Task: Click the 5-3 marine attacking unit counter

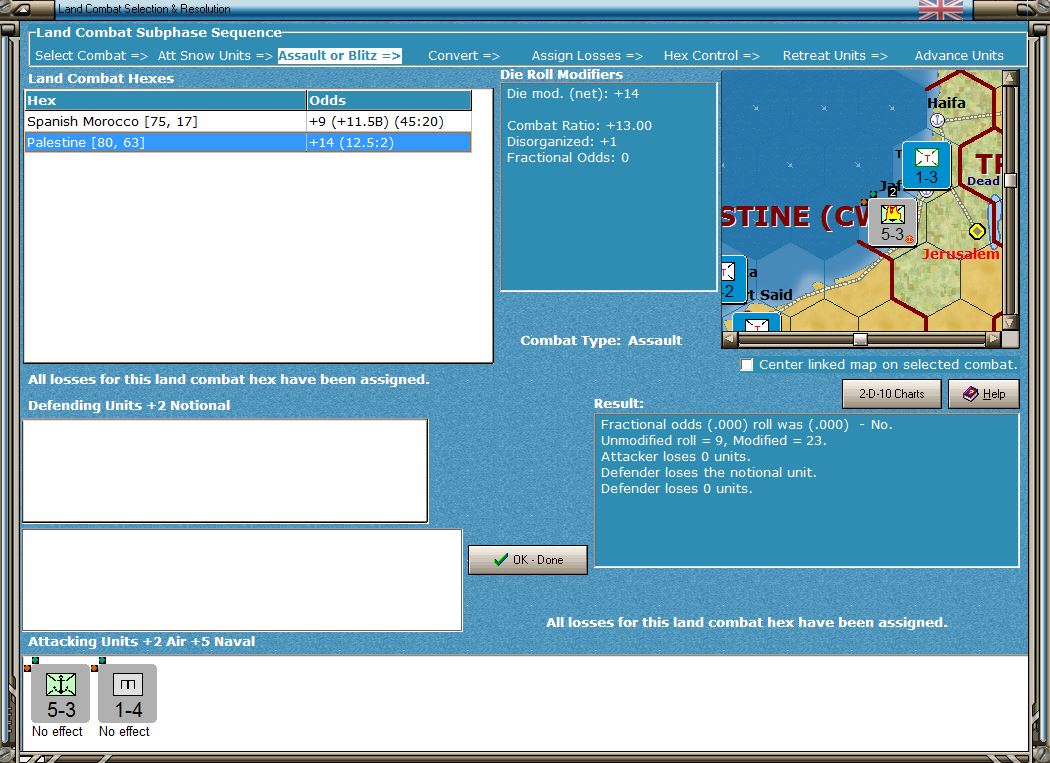Action: (x=60, y=694)
